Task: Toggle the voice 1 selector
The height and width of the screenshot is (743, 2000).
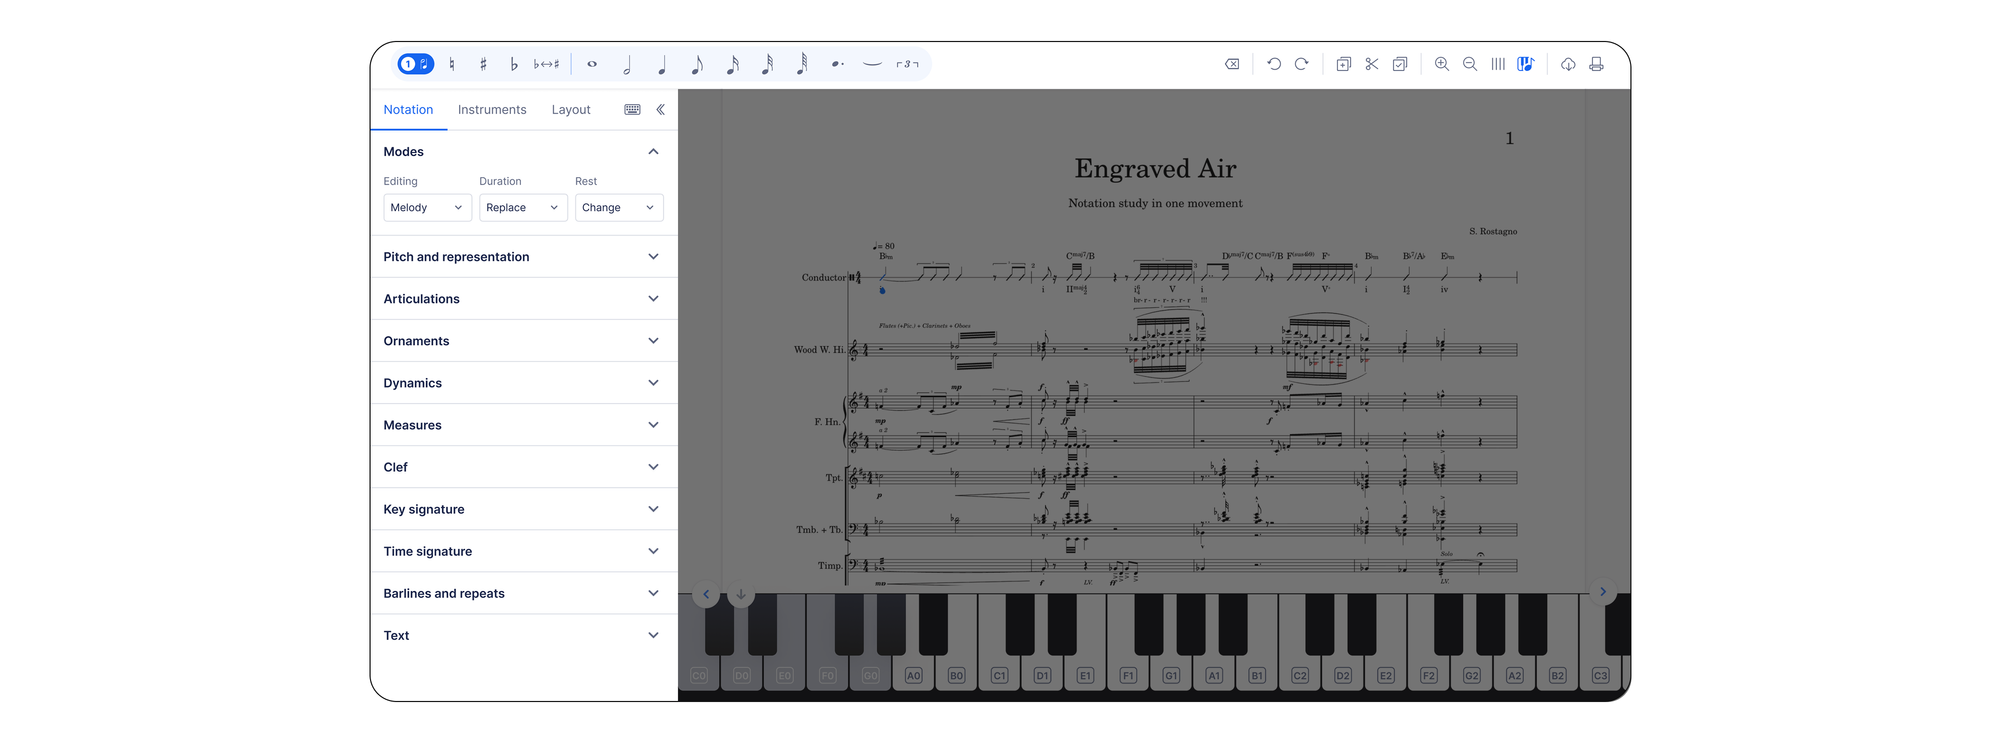Action: tap(415, 64)
